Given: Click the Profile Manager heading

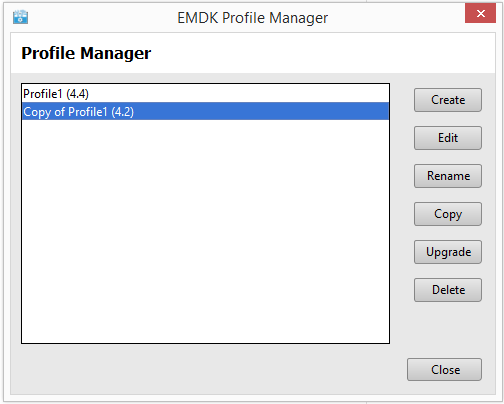Looking at the screenshot, I should click(86, 53).
